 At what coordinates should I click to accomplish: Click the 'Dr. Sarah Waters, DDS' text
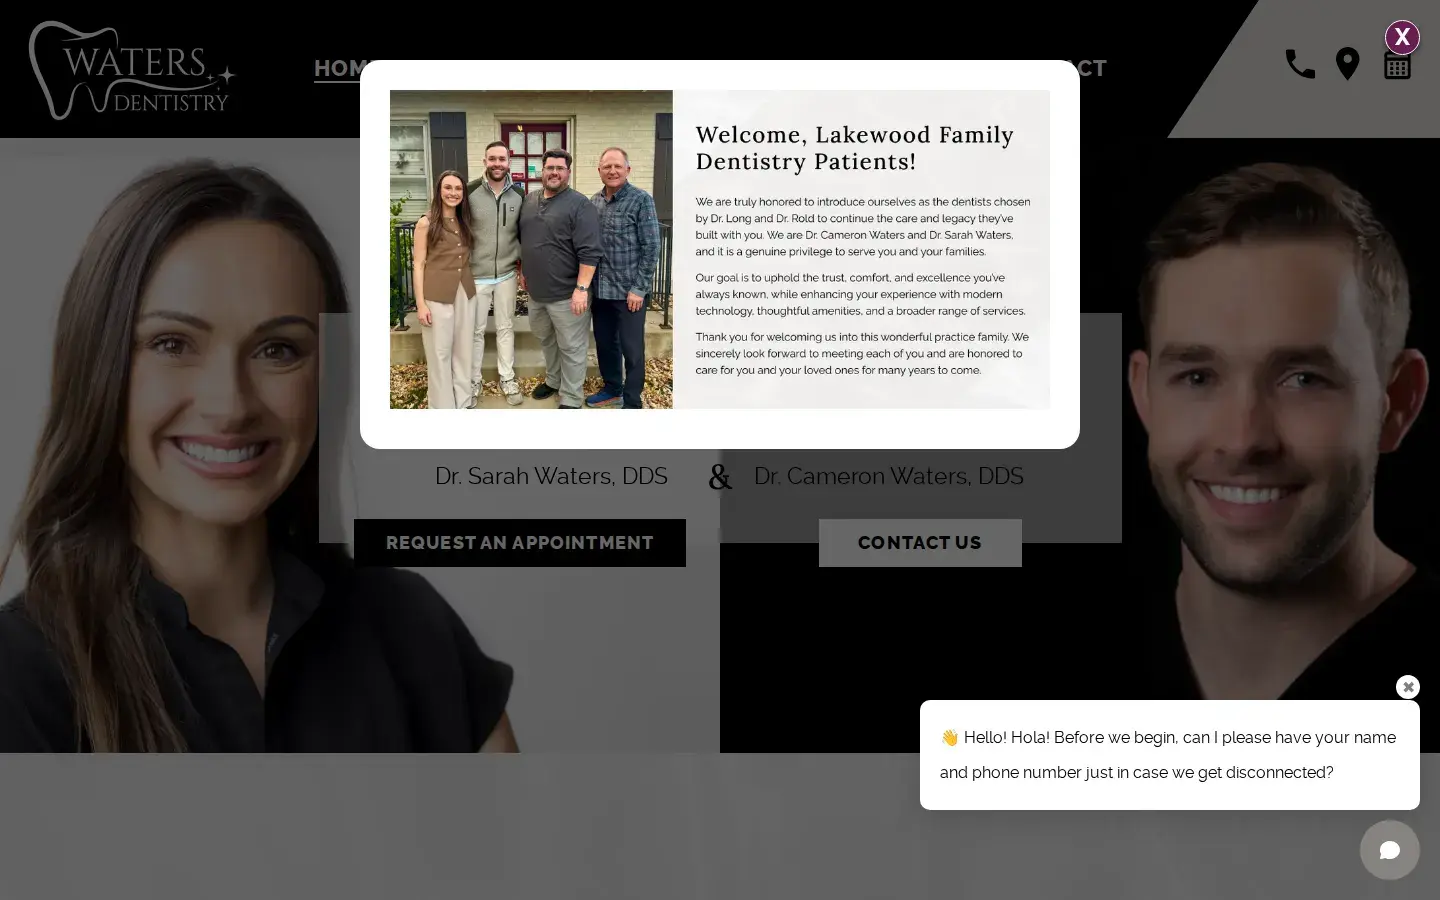[x=551, y=476]
